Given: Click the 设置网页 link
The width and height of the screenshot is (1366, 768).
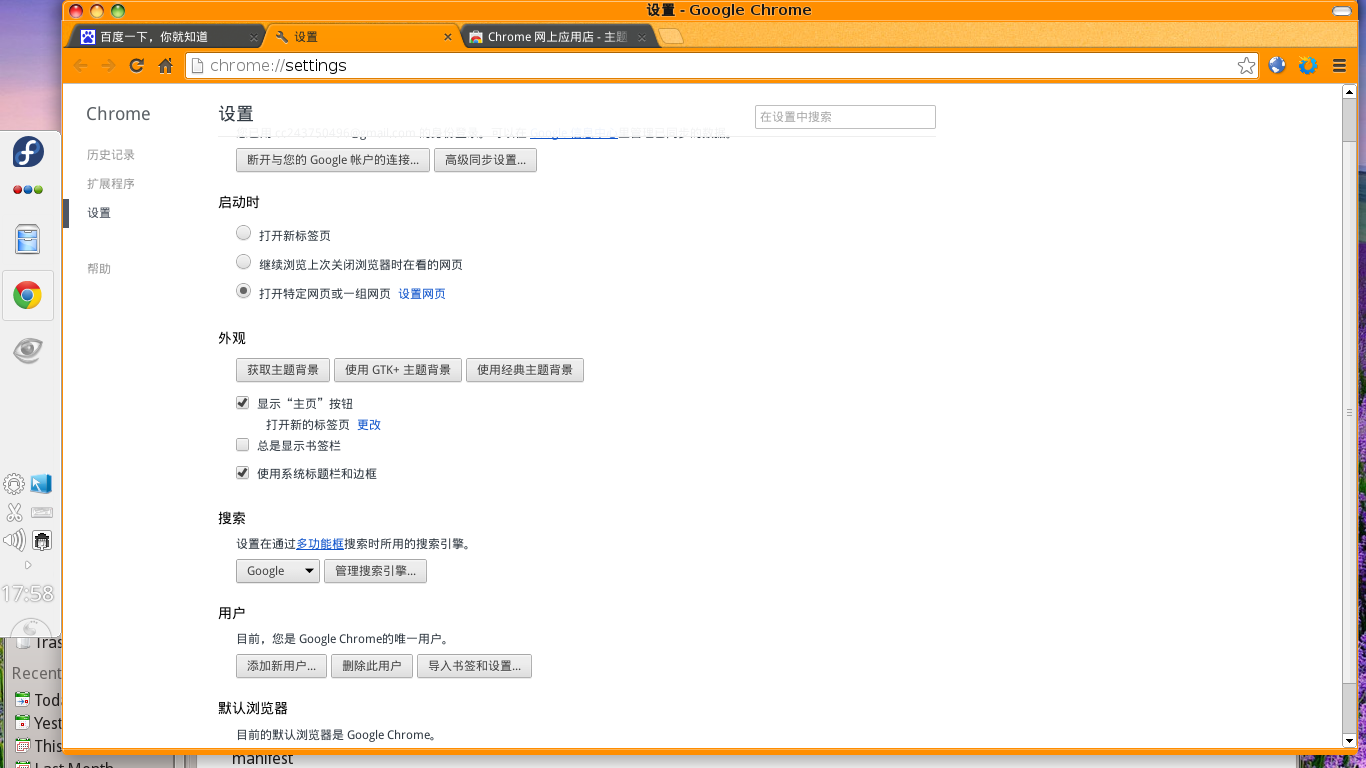Looking at the screenshot, I should coord(422,294).
